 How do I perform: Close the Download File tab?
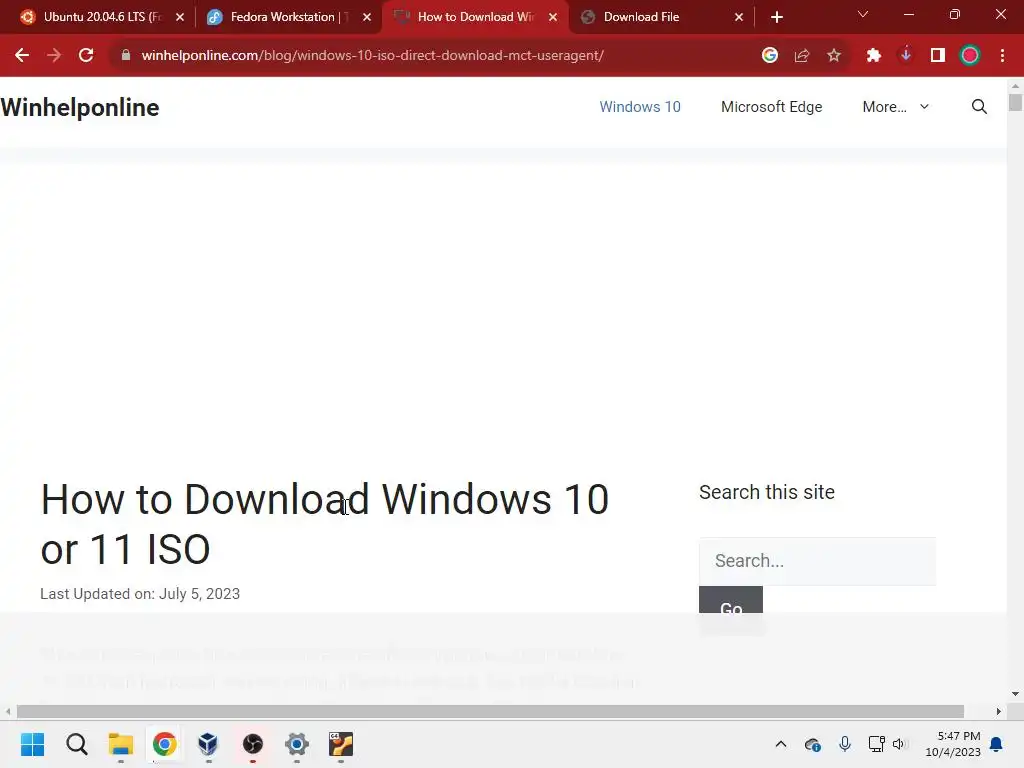739,17
